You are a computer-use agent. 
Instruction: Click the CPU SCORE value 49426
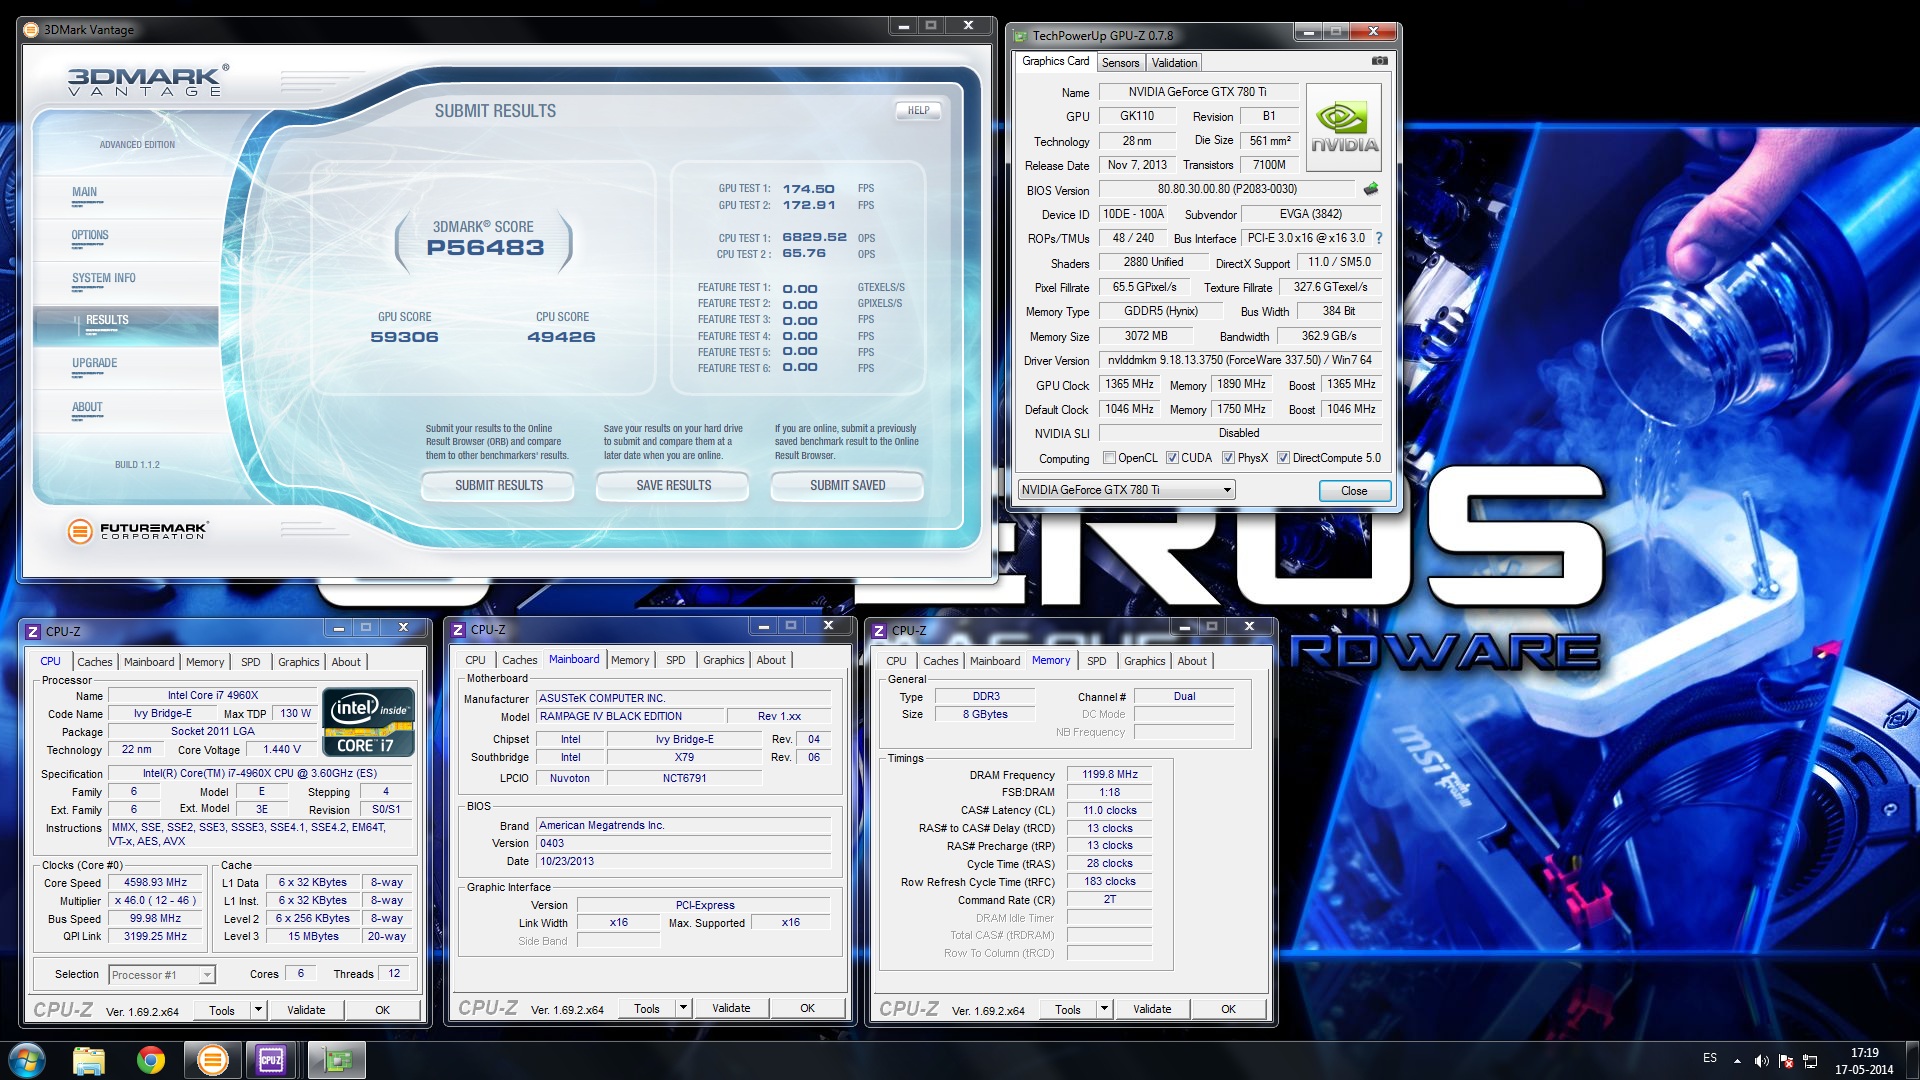[561, 337]
